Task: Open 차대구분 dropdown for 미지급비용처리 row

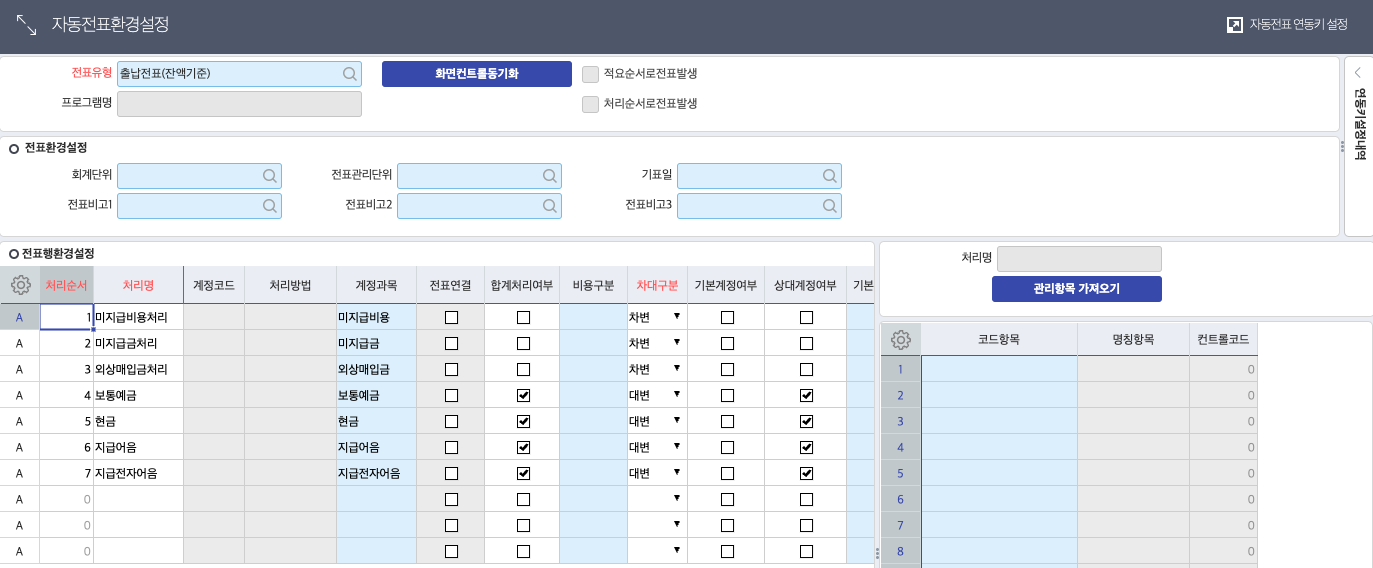Action: [677, 317]
